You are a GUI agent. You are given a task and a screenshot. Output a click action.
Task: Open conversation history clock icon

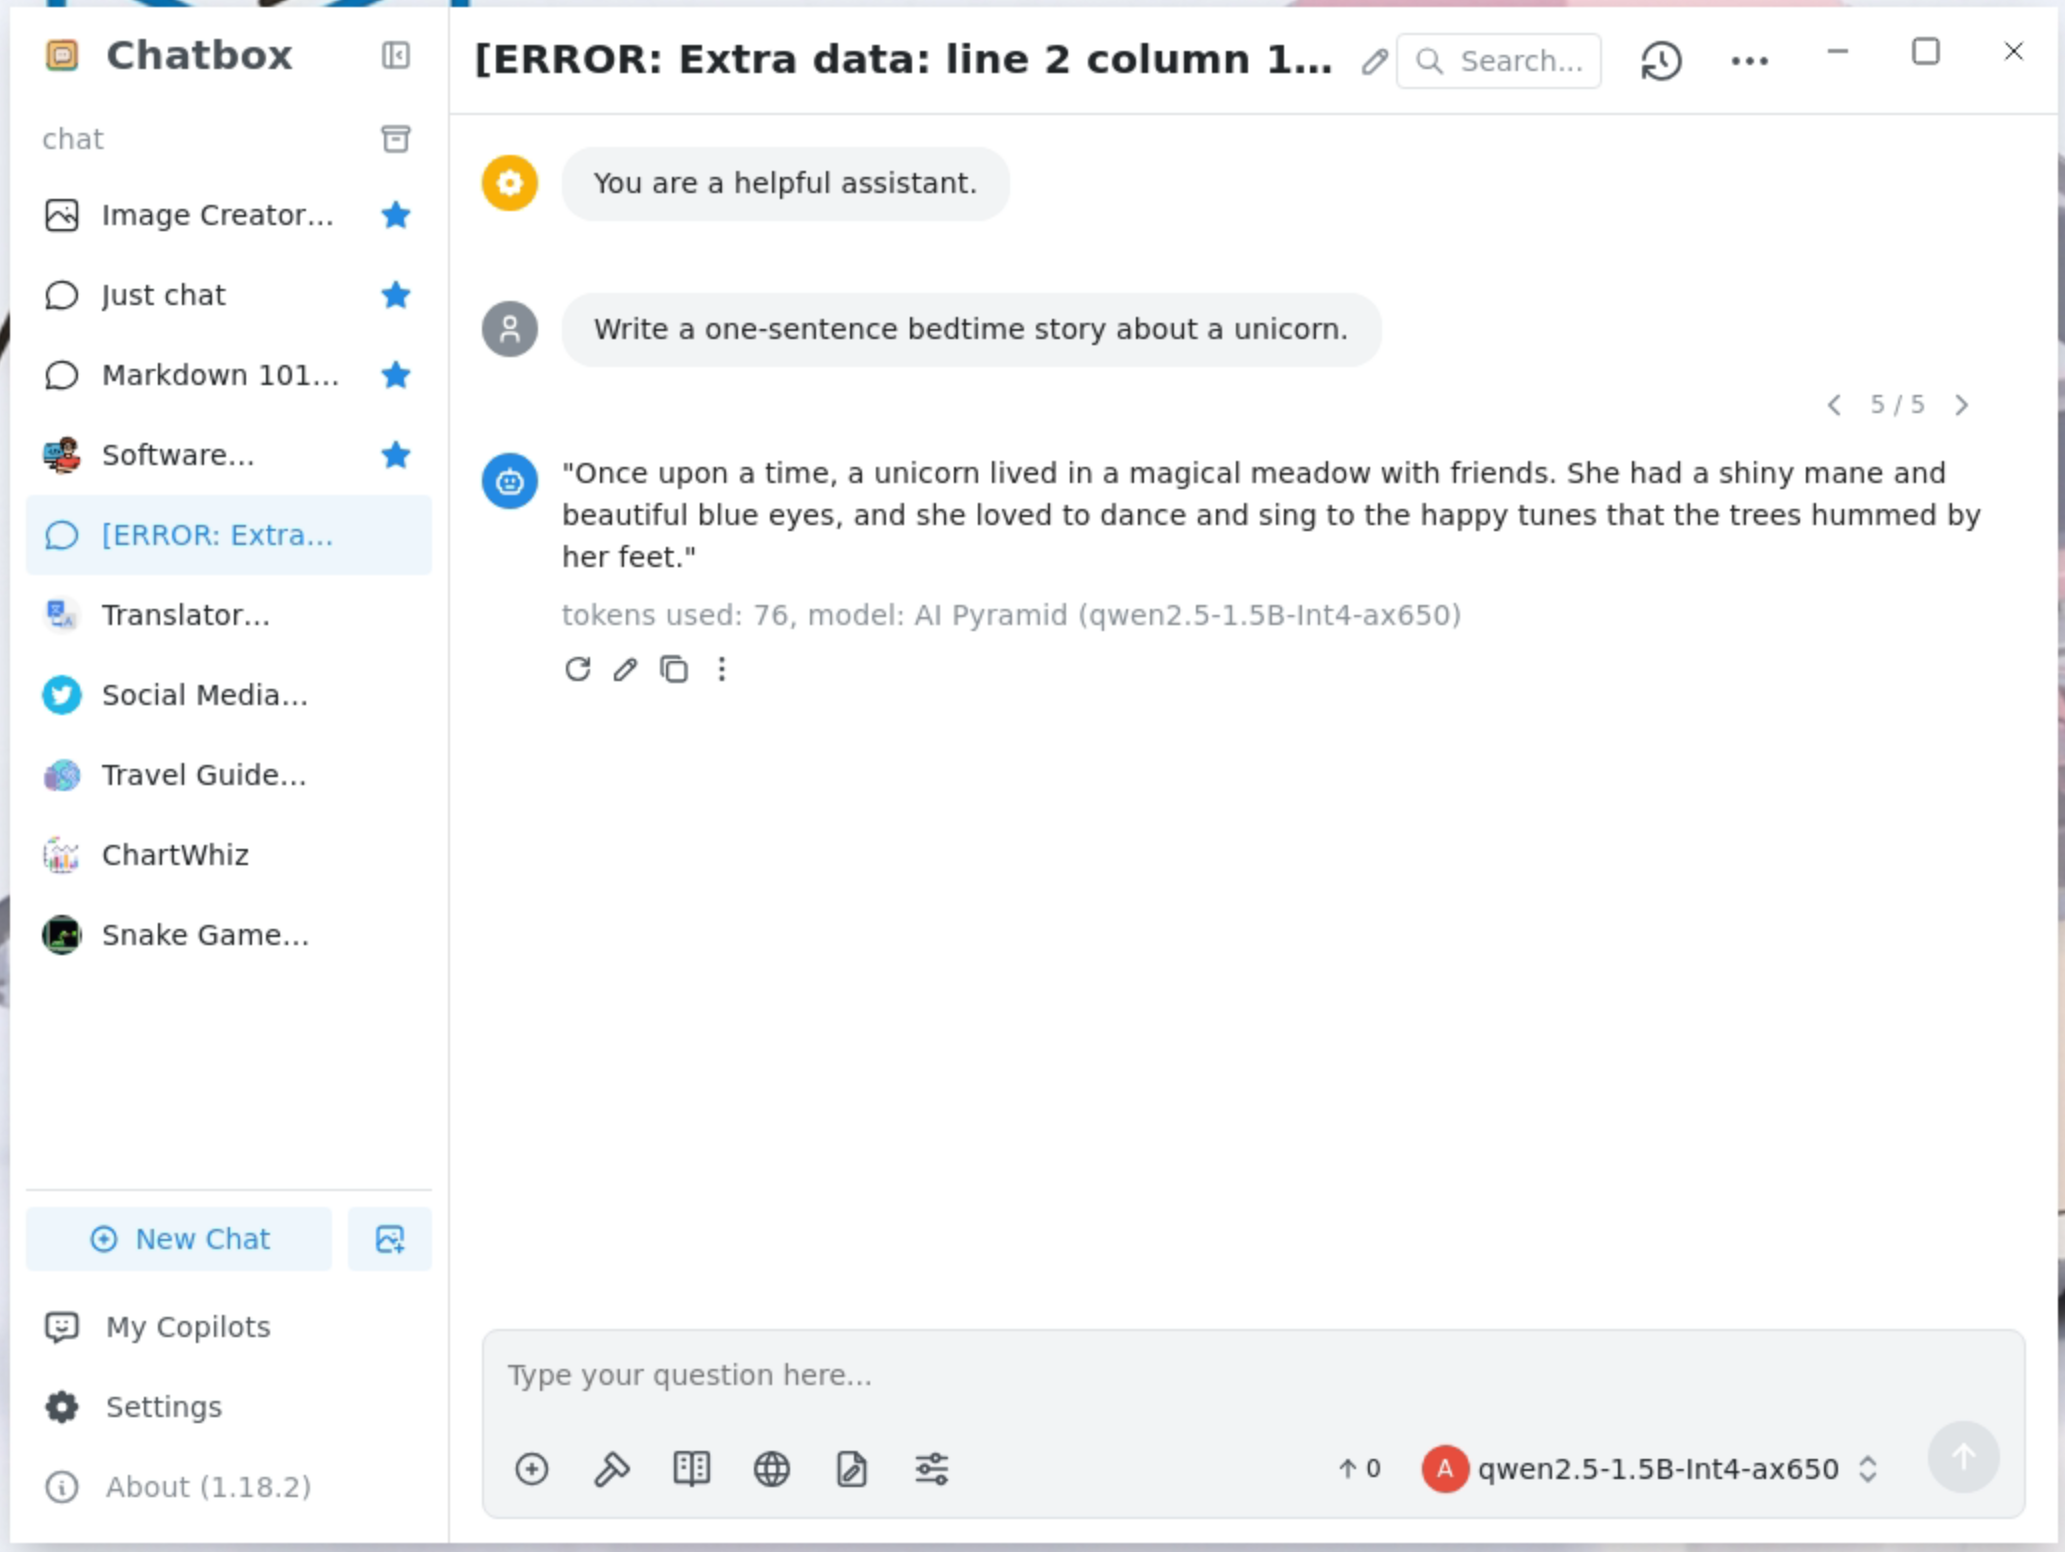click(x=1661, y=61)
